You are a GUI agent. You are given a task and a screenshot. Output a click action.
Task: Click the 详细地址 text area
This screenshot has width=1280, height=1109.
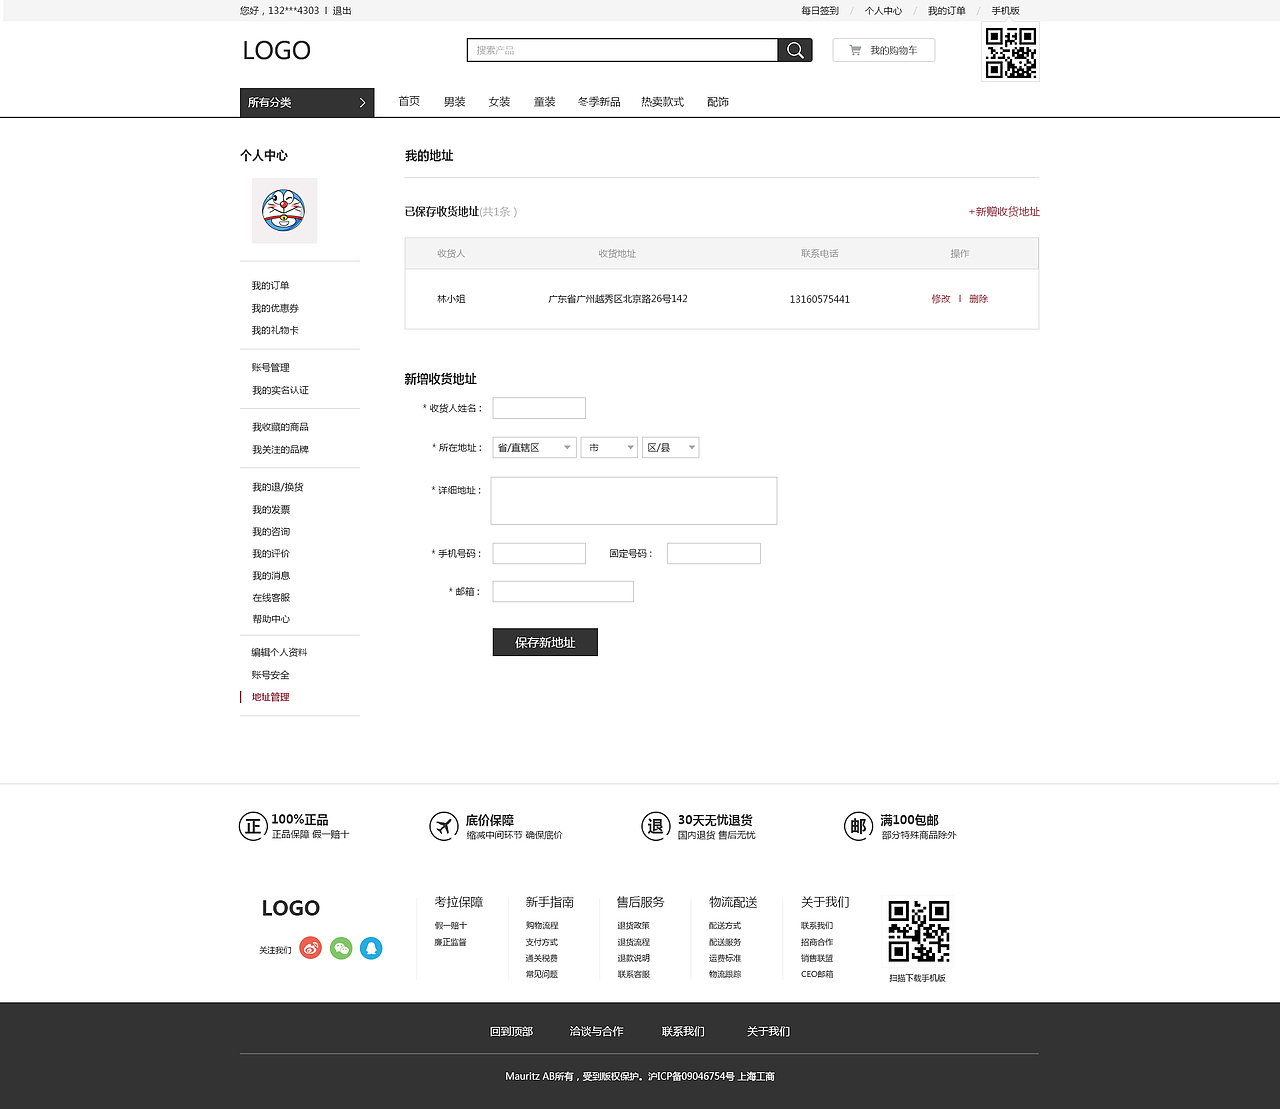click(x=634, y=501)
